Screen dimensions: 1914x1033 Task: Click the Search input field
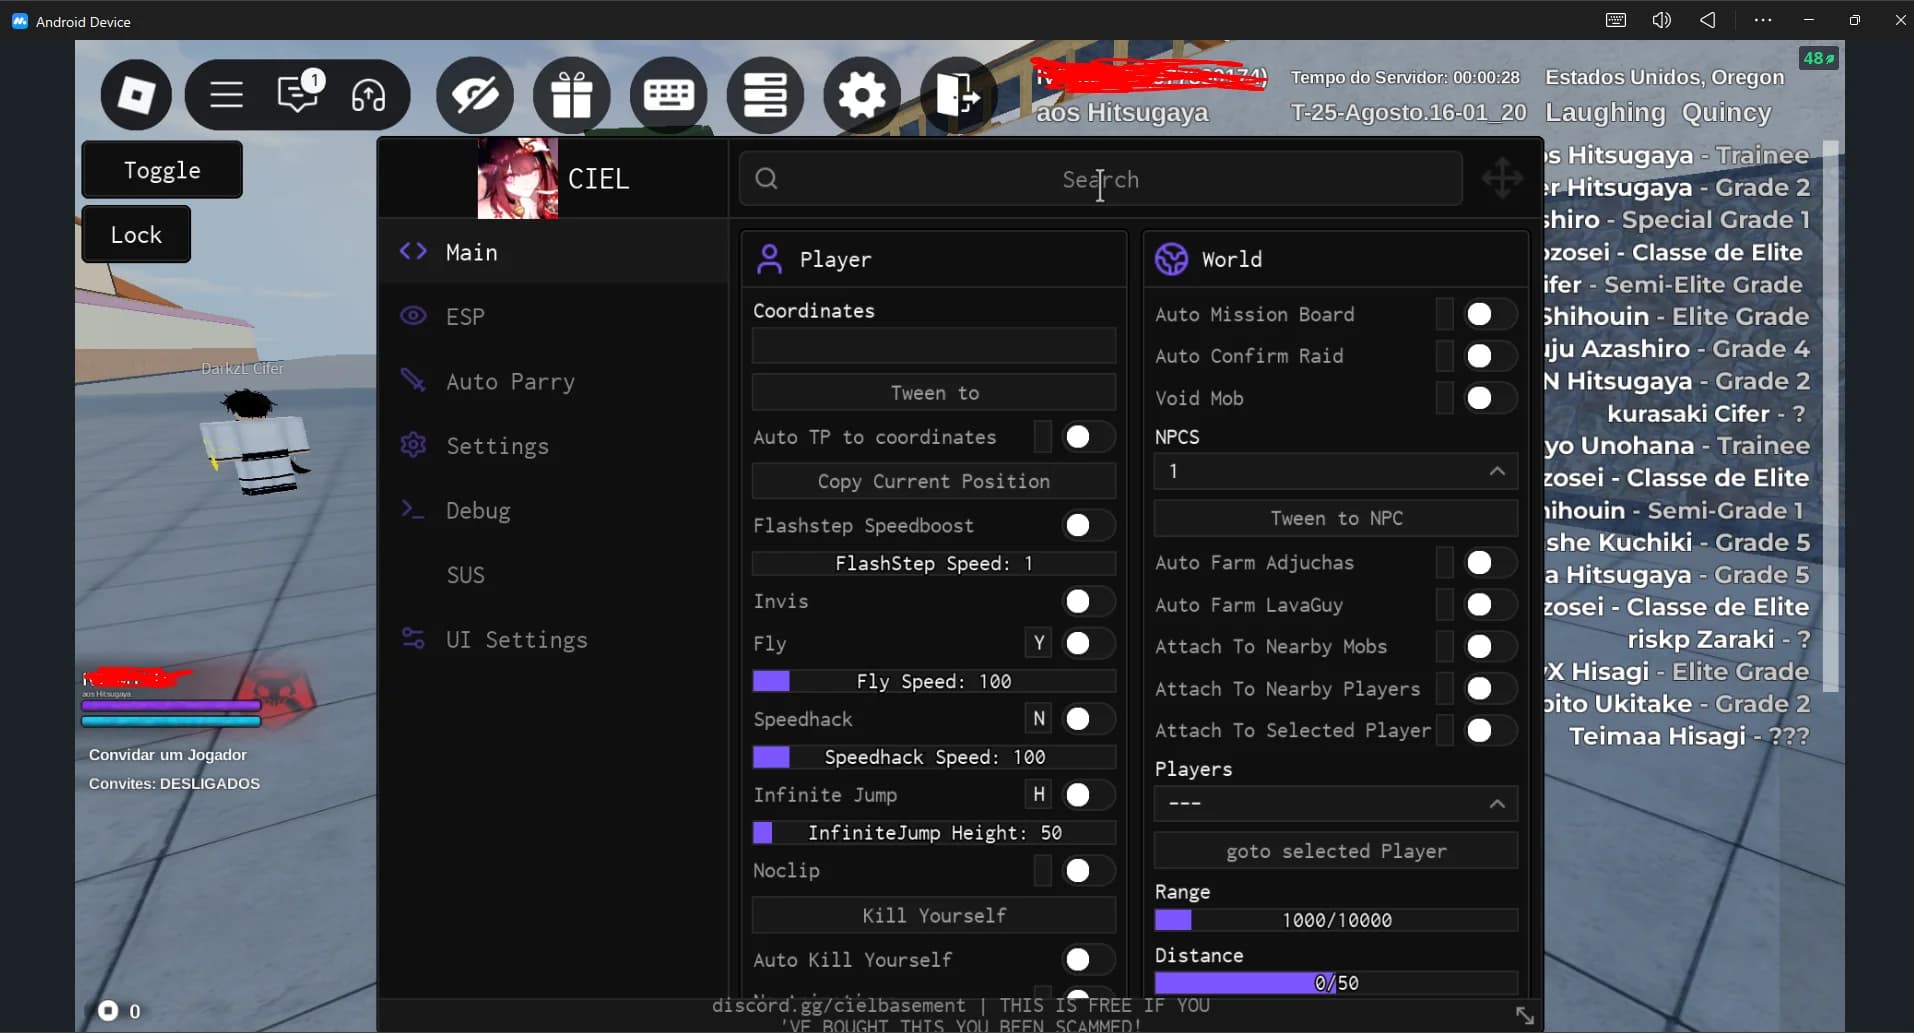[x=1100, y=179]
